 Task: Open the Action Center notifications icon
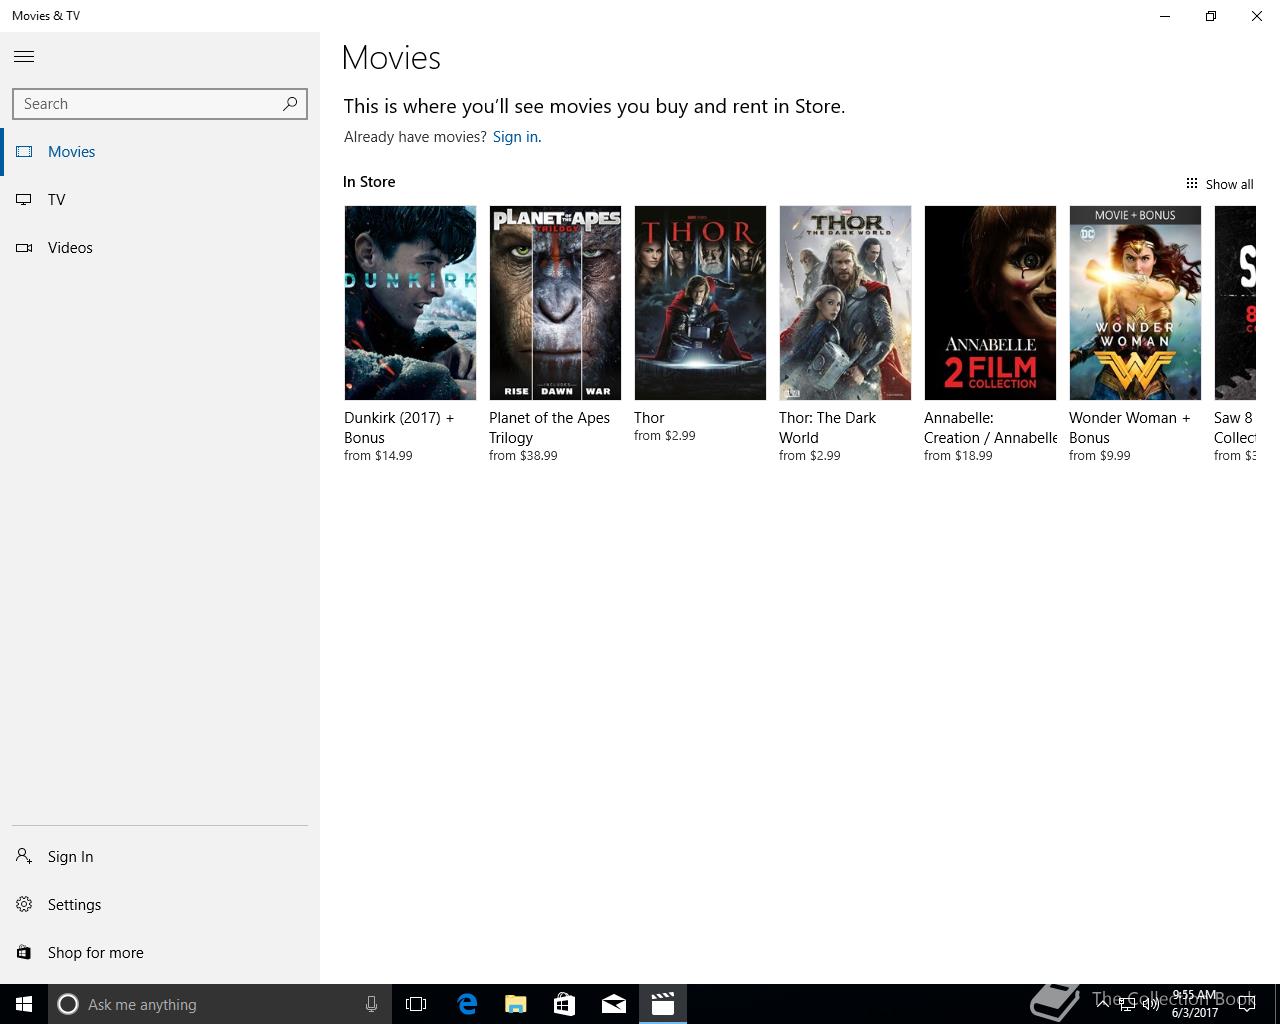click(1248, 1004)
